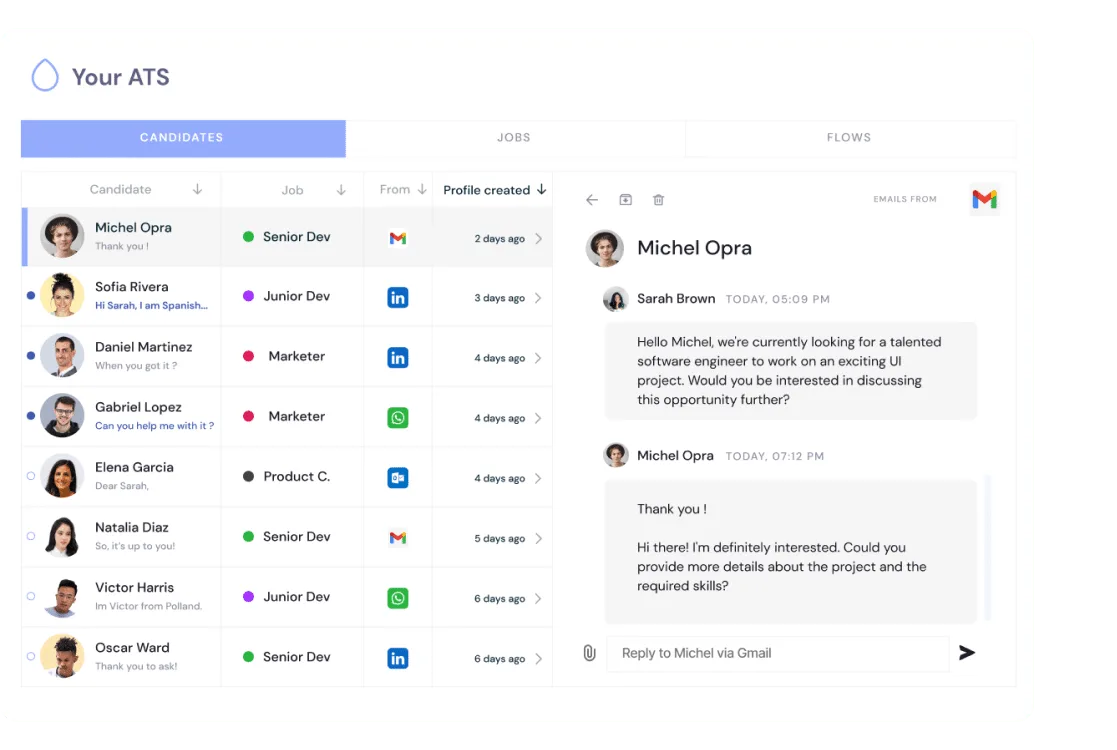Image resolution: width=1117 pixels, height=750 pixels.
Task: Toggle the unread dot for Daniel Martinez
Action: (31, 355)
